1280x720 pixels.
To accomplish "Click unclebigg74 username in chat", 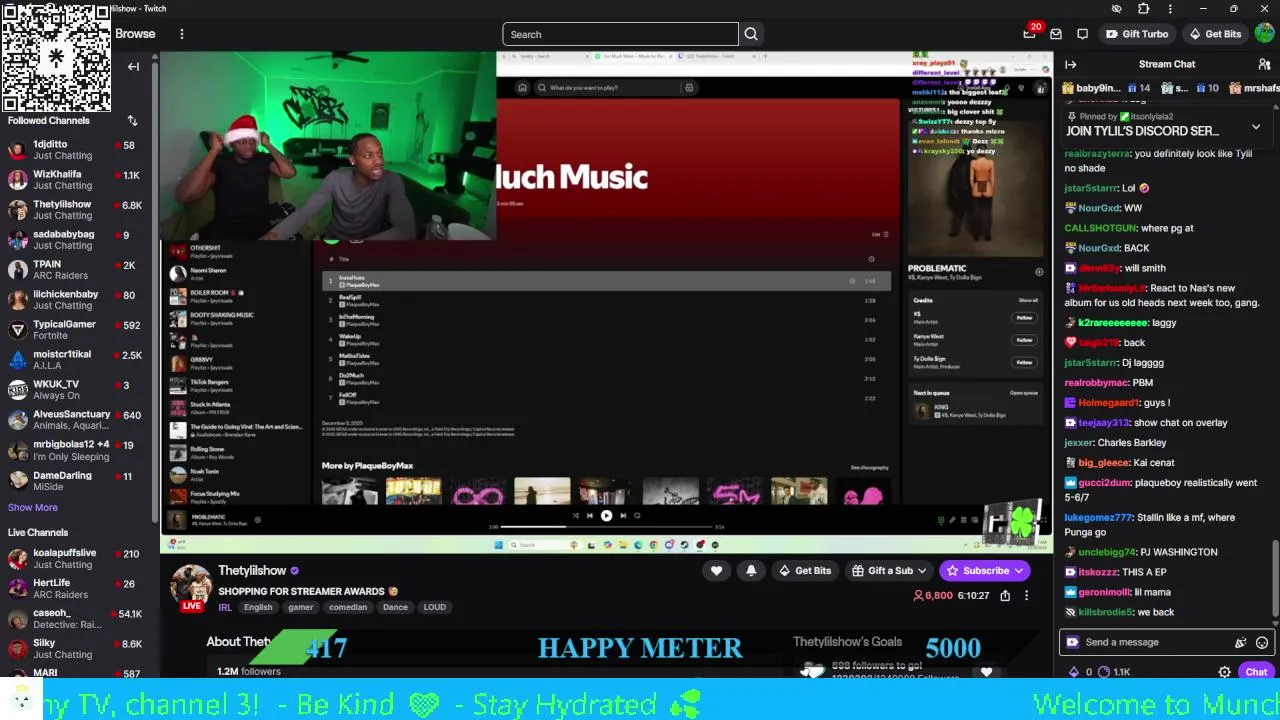I will click(x=1107, y=552).
